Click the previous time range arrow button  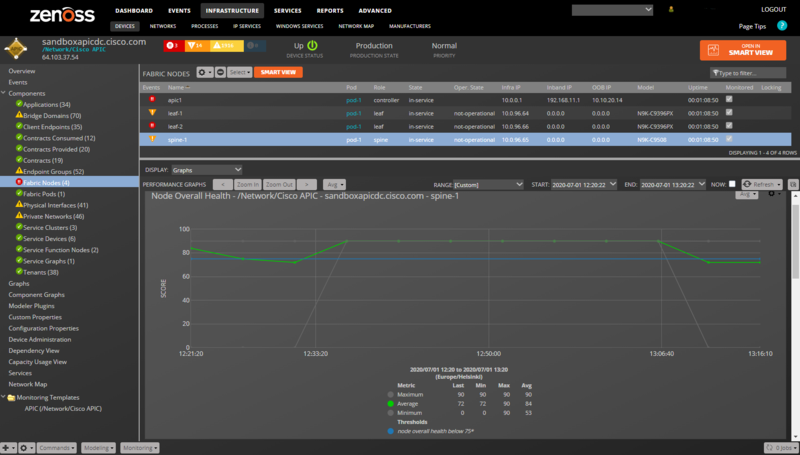pos(222,185)
